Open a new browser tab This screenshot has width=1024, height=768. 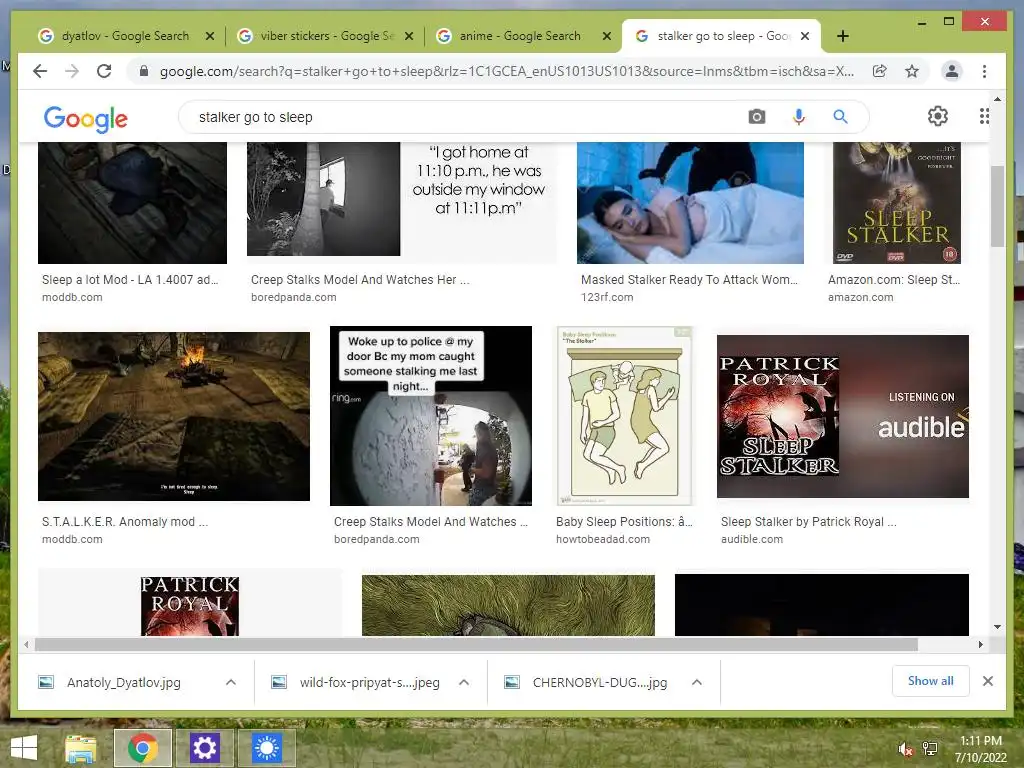pyautogui.click(x=842, y=36)
